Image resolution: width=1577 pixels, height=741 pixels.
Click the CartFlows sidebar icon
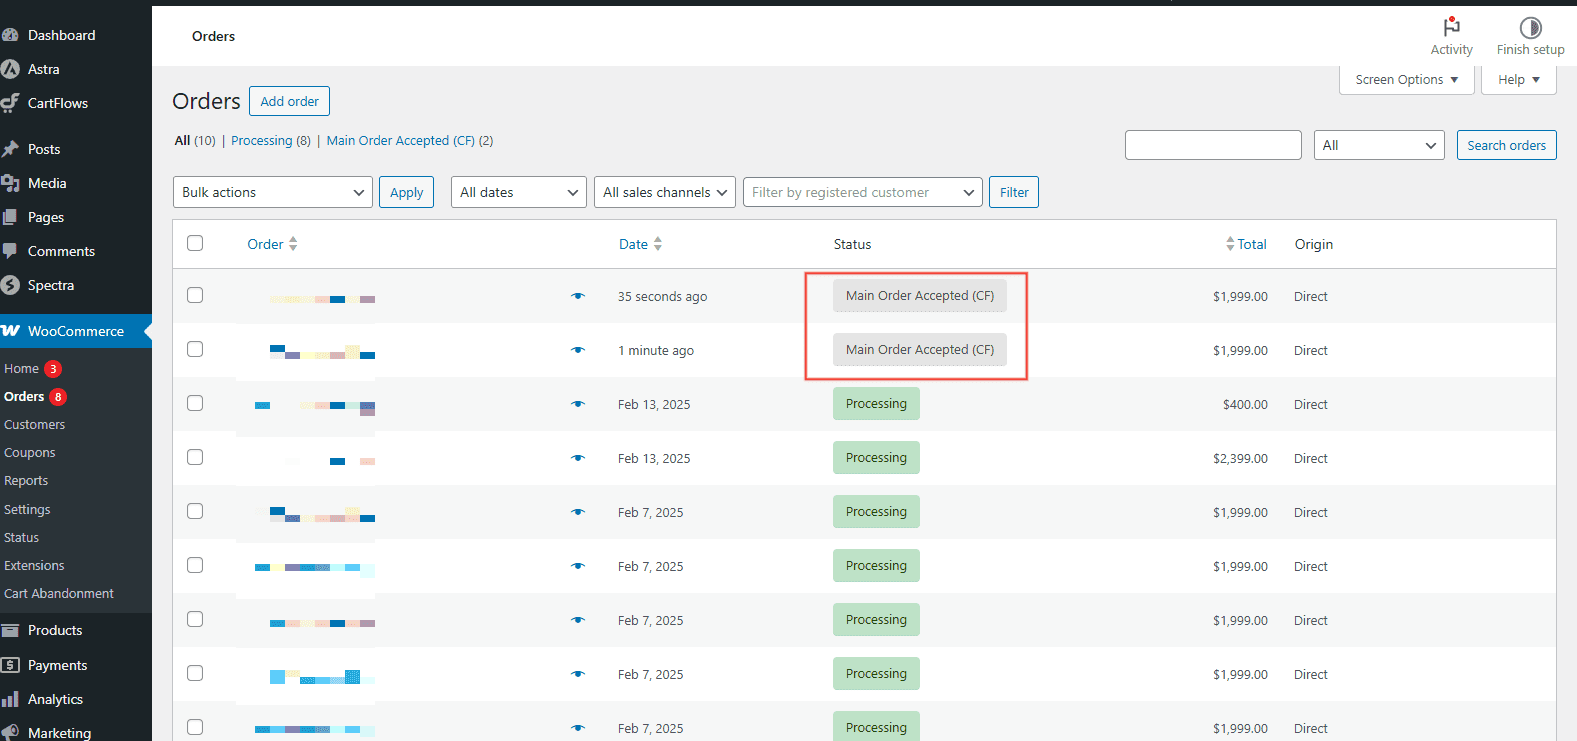click(x=10, y=103)
